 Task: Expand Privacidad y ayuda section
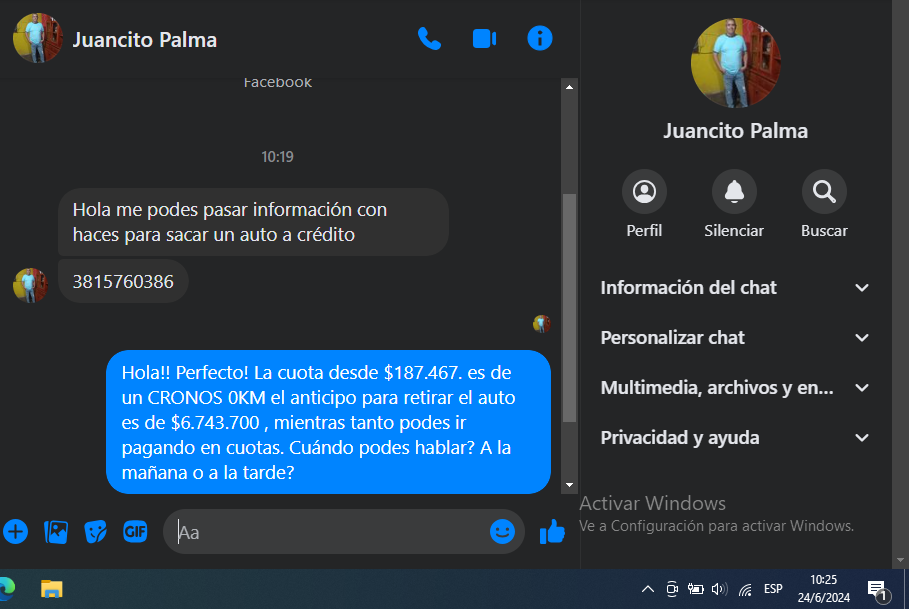point(735,437)
